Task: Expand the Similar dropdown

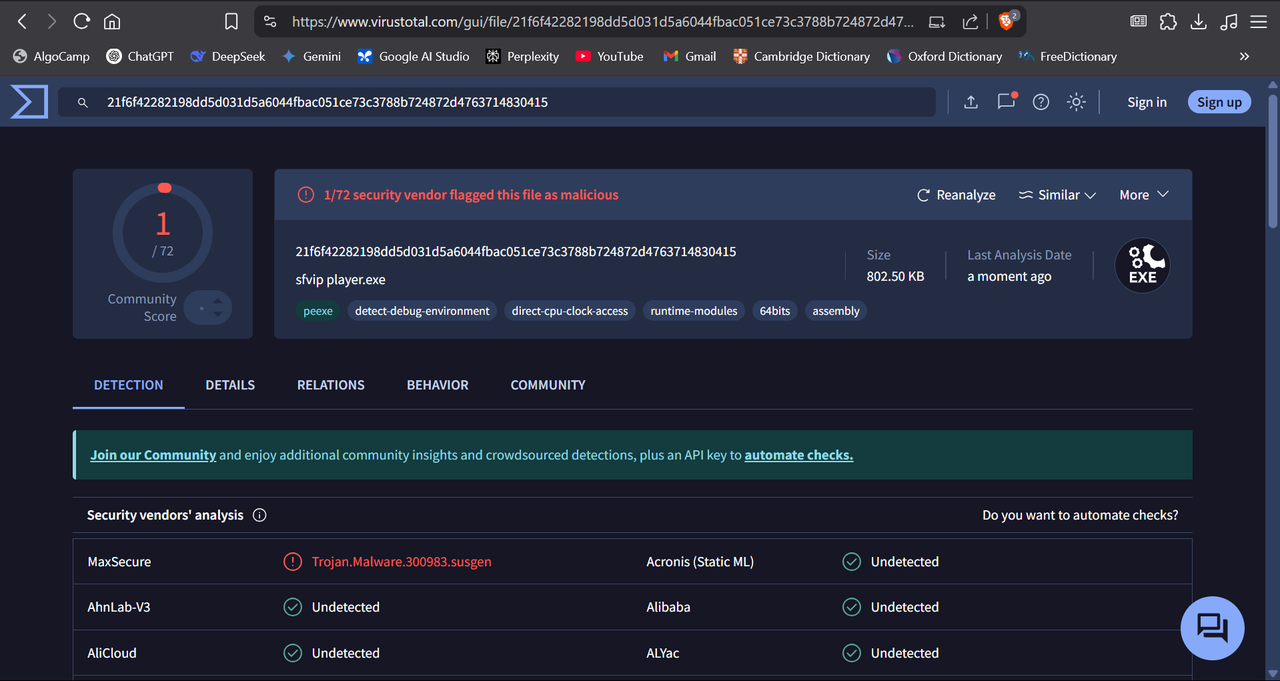Action: pos(1057,195)
